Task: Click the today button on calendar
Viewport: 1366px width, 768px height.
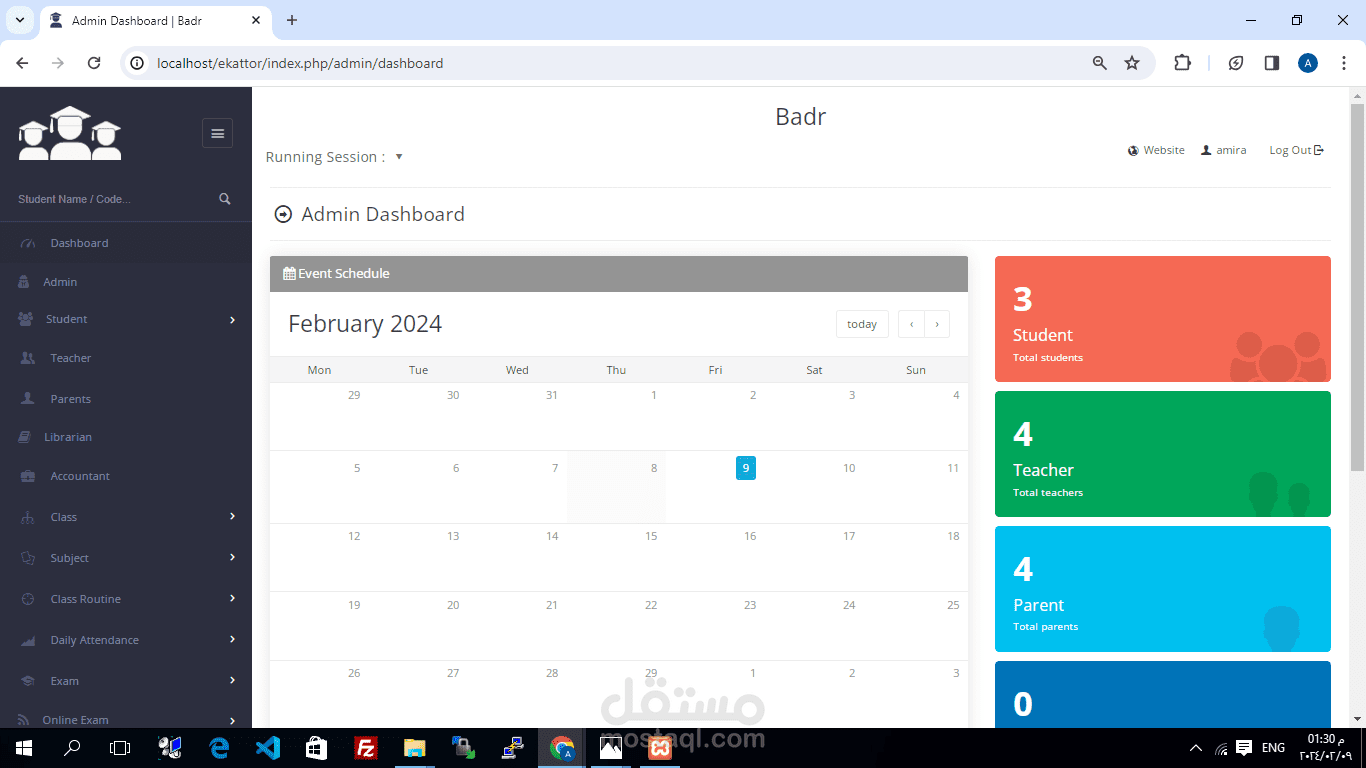Action: tap(862, 324)
